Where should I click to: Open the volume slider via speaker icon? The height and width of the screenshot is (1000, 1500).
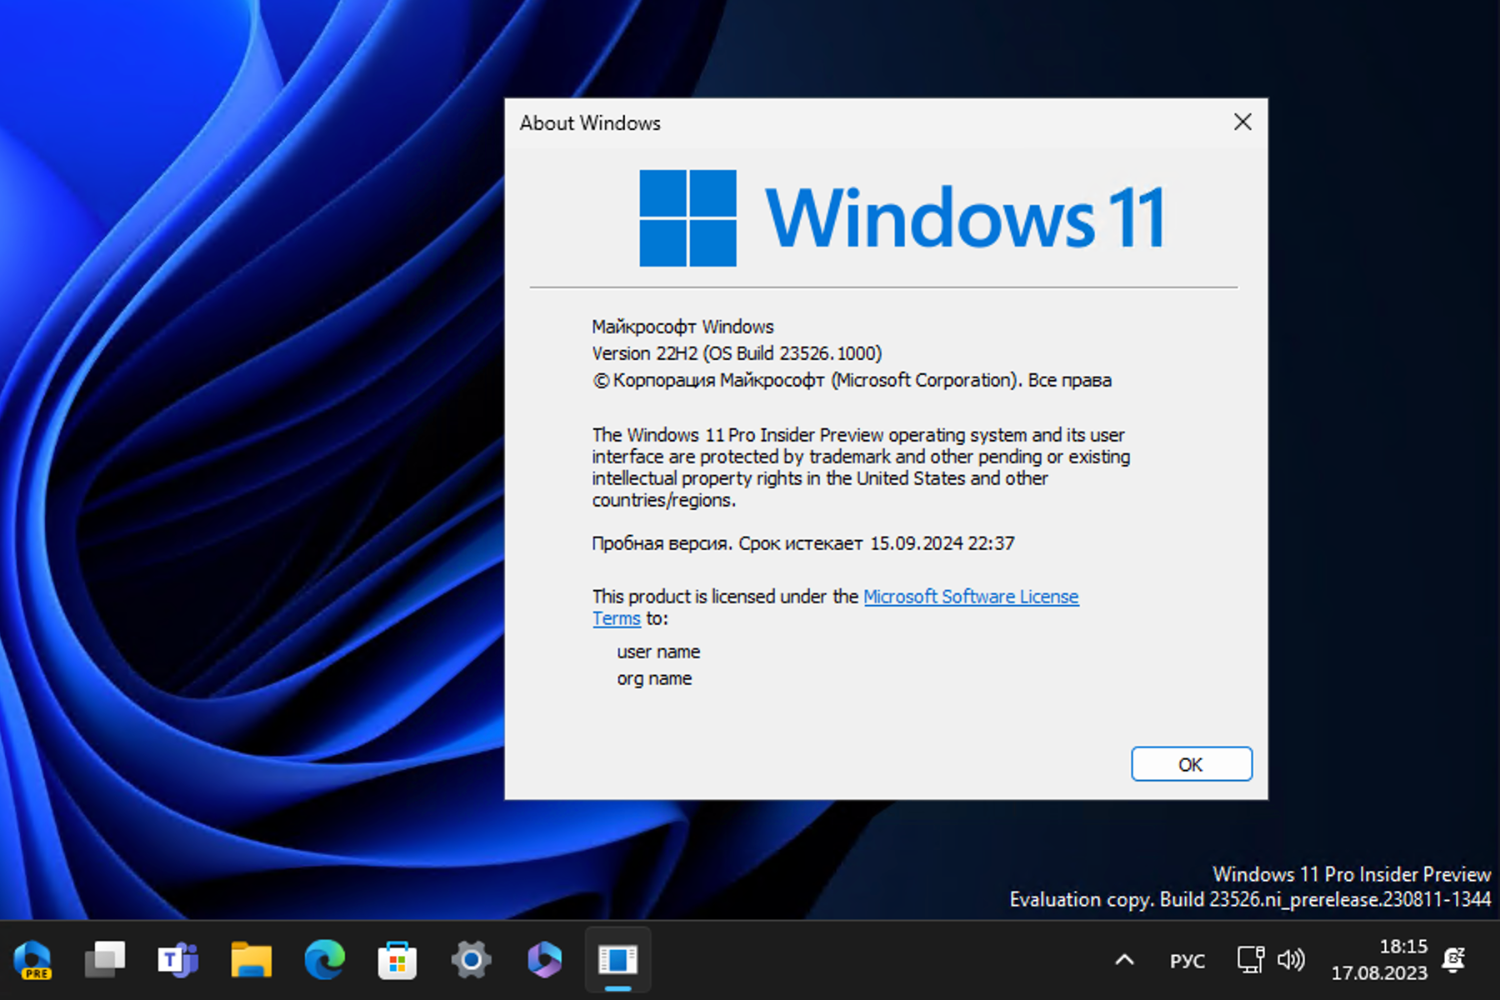tap(1292, 960)
